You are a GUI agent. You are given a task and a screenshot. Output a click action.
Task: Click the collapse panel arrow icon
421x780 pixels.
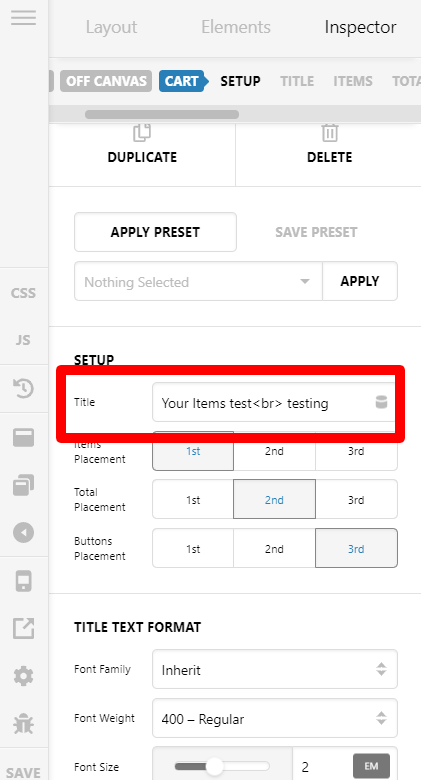tap(23, 532)
